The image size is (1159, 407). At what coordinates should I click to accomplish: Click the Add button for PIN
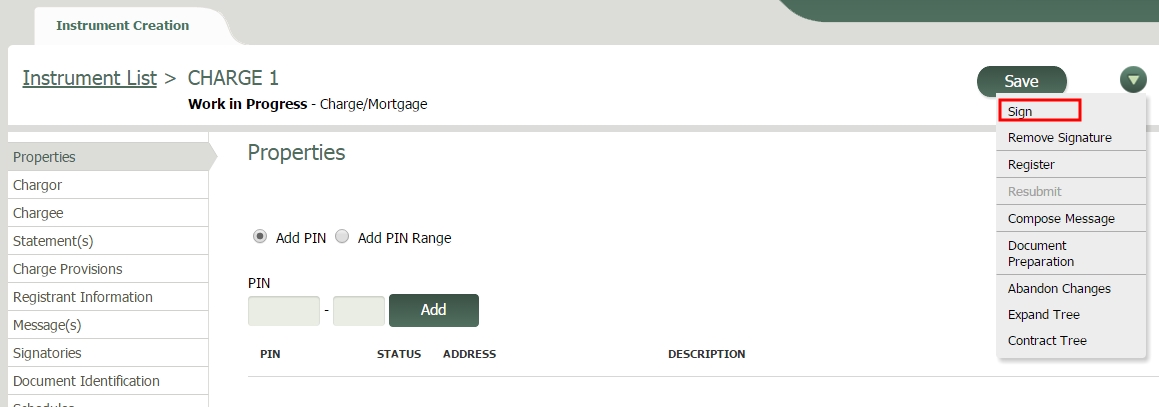click(x=433, y=310)
